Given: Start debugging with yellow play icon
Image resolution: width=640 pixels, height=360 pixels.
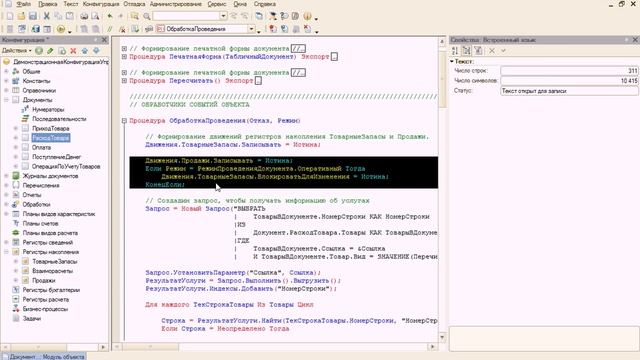Looking at the screenshot, I should (x=61, y=29).
